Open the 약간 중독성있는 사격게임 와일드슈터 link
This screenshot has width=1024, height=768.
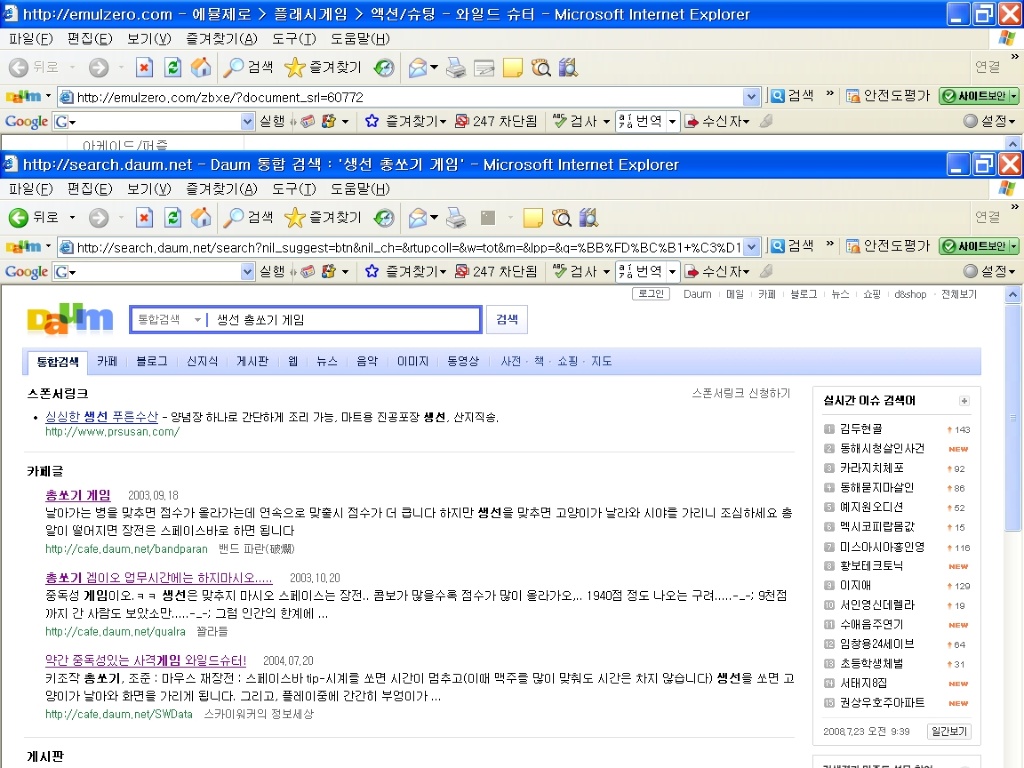146,660
